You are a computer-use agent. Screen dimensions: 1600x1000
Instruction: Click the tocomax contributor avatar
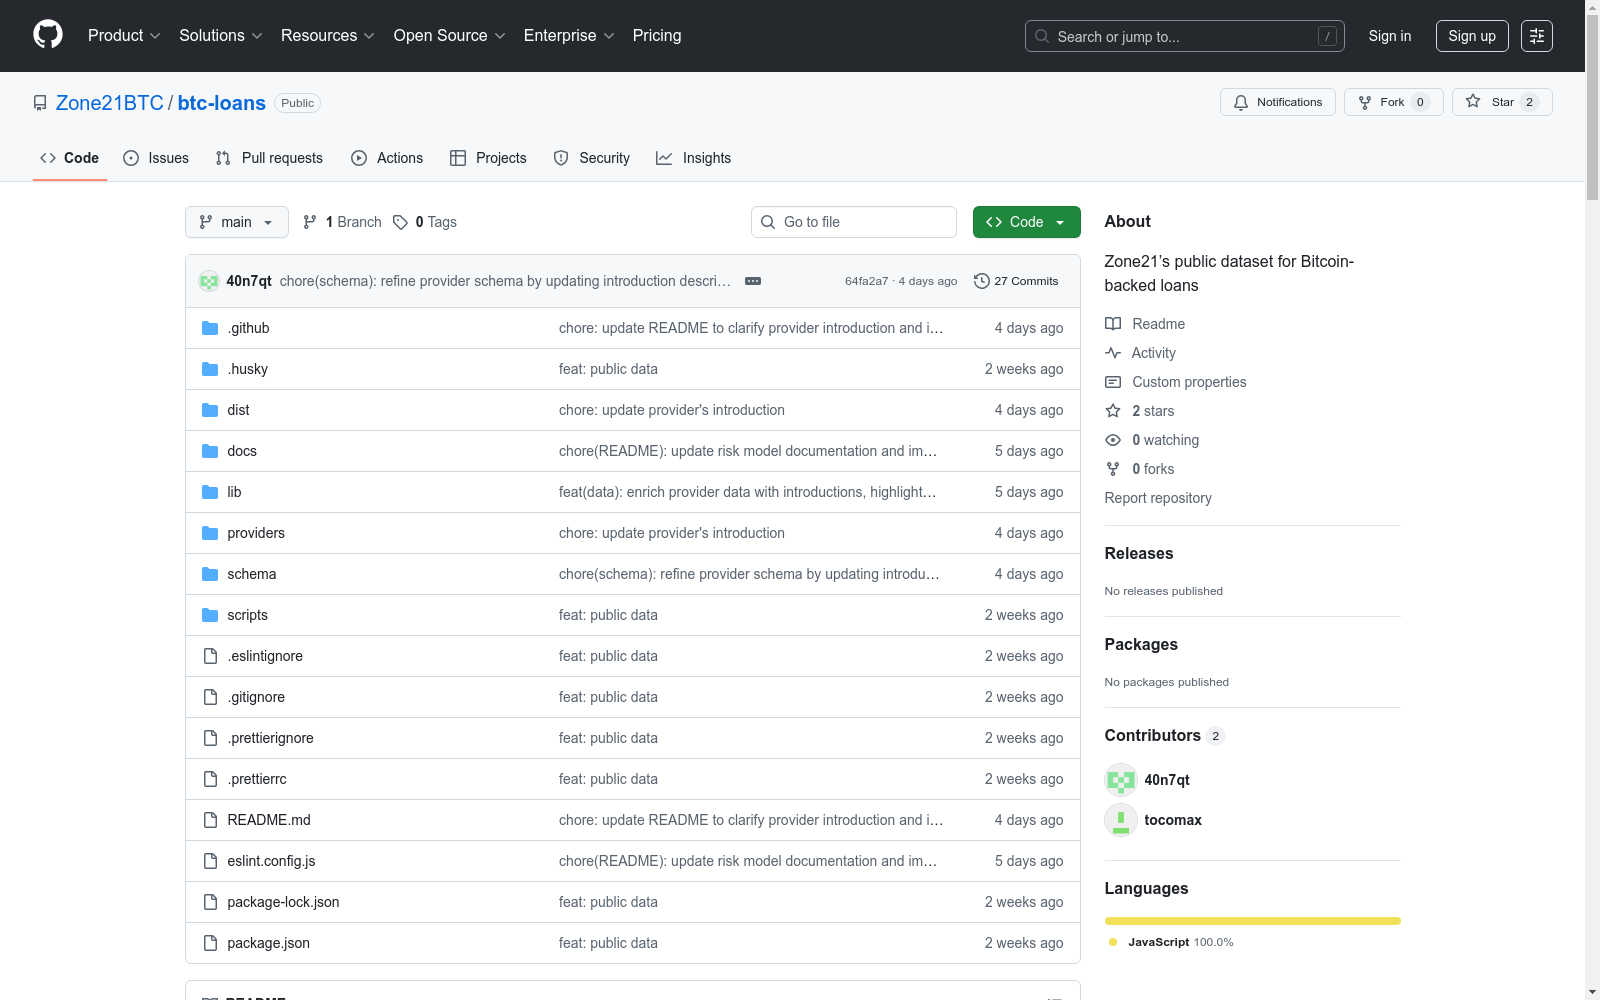pos(1121,820)
